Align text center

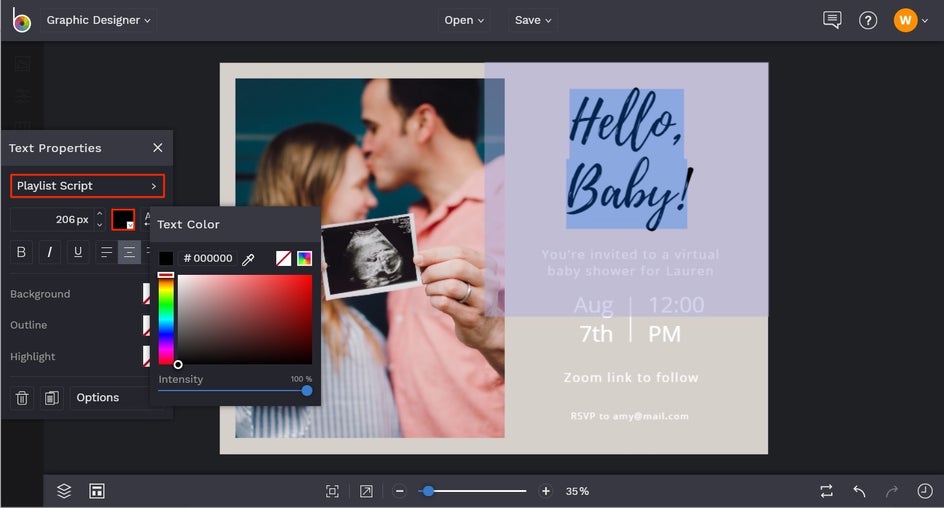(129, 252)
